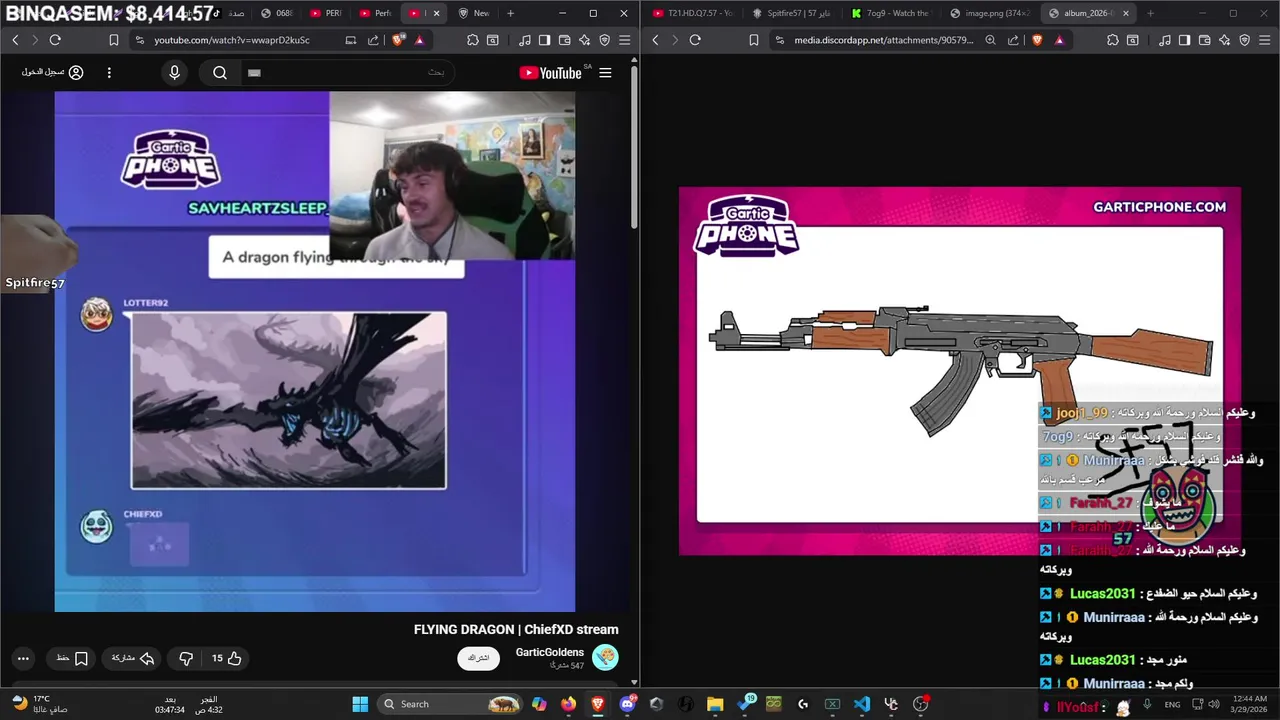Switch to the 'New' tab in left browser

474,13
